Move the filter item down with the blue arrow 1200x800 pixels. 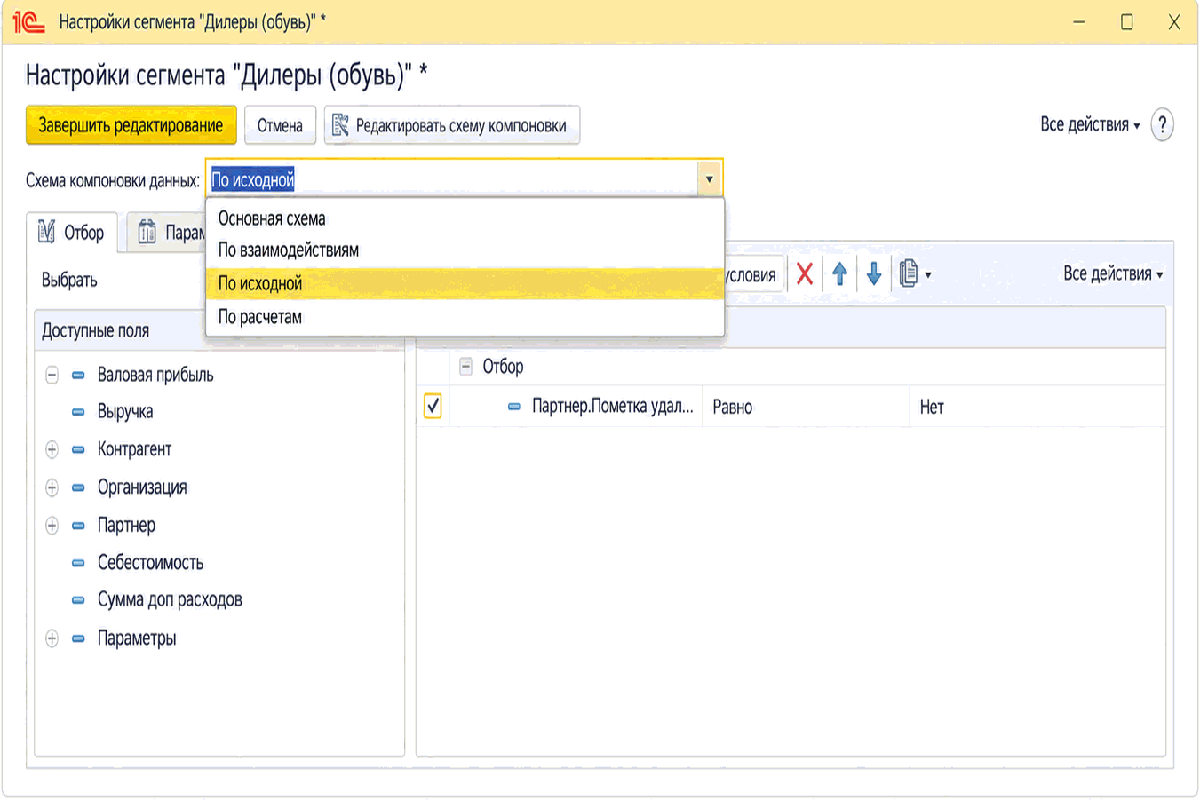click(x=874, y=274)
